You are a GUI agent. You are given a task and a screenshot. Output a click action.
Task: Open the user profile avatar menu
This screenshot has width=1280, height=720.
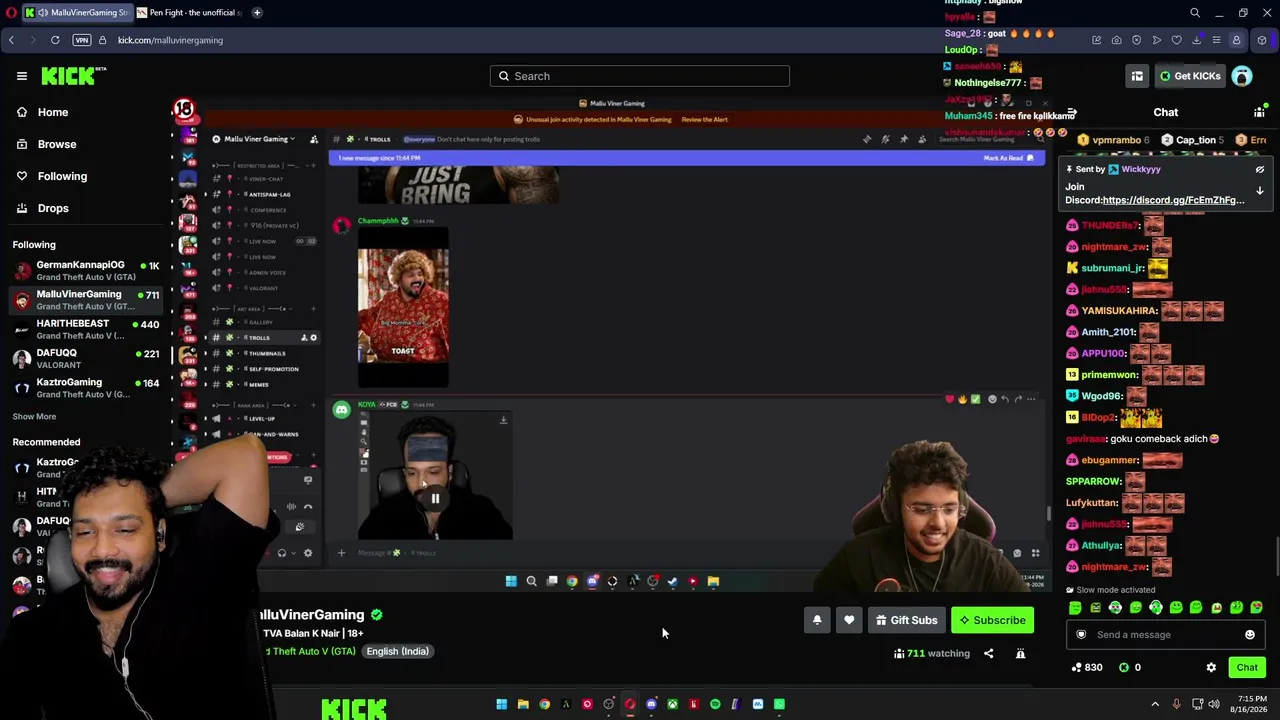point(1242,76)
